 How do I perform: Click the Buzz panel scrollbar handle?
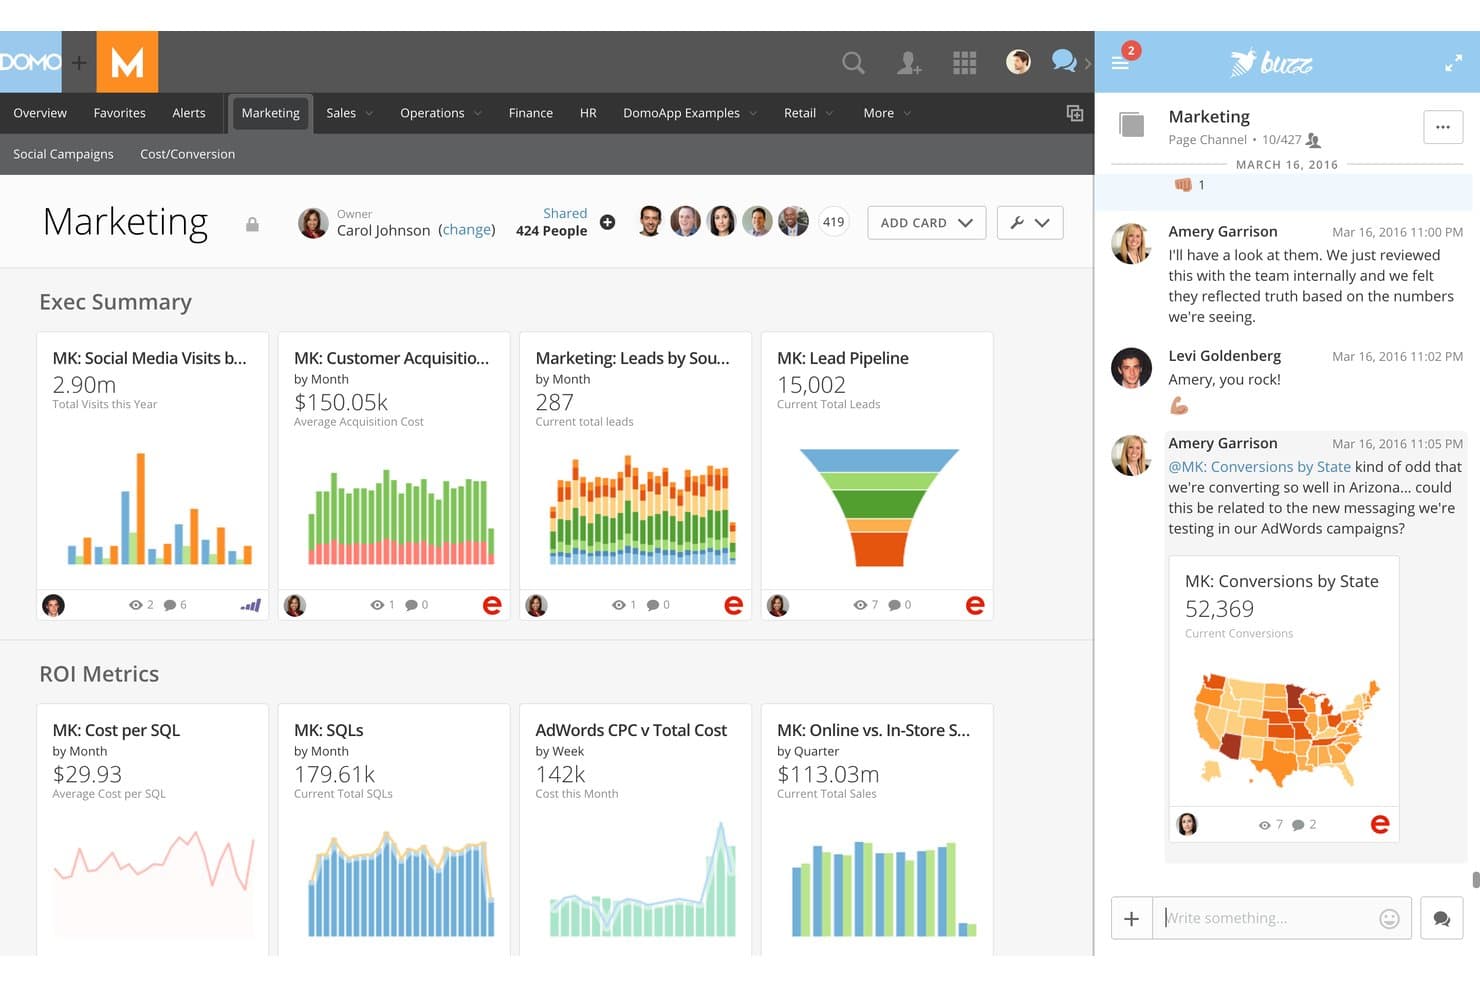(1475, 879)
